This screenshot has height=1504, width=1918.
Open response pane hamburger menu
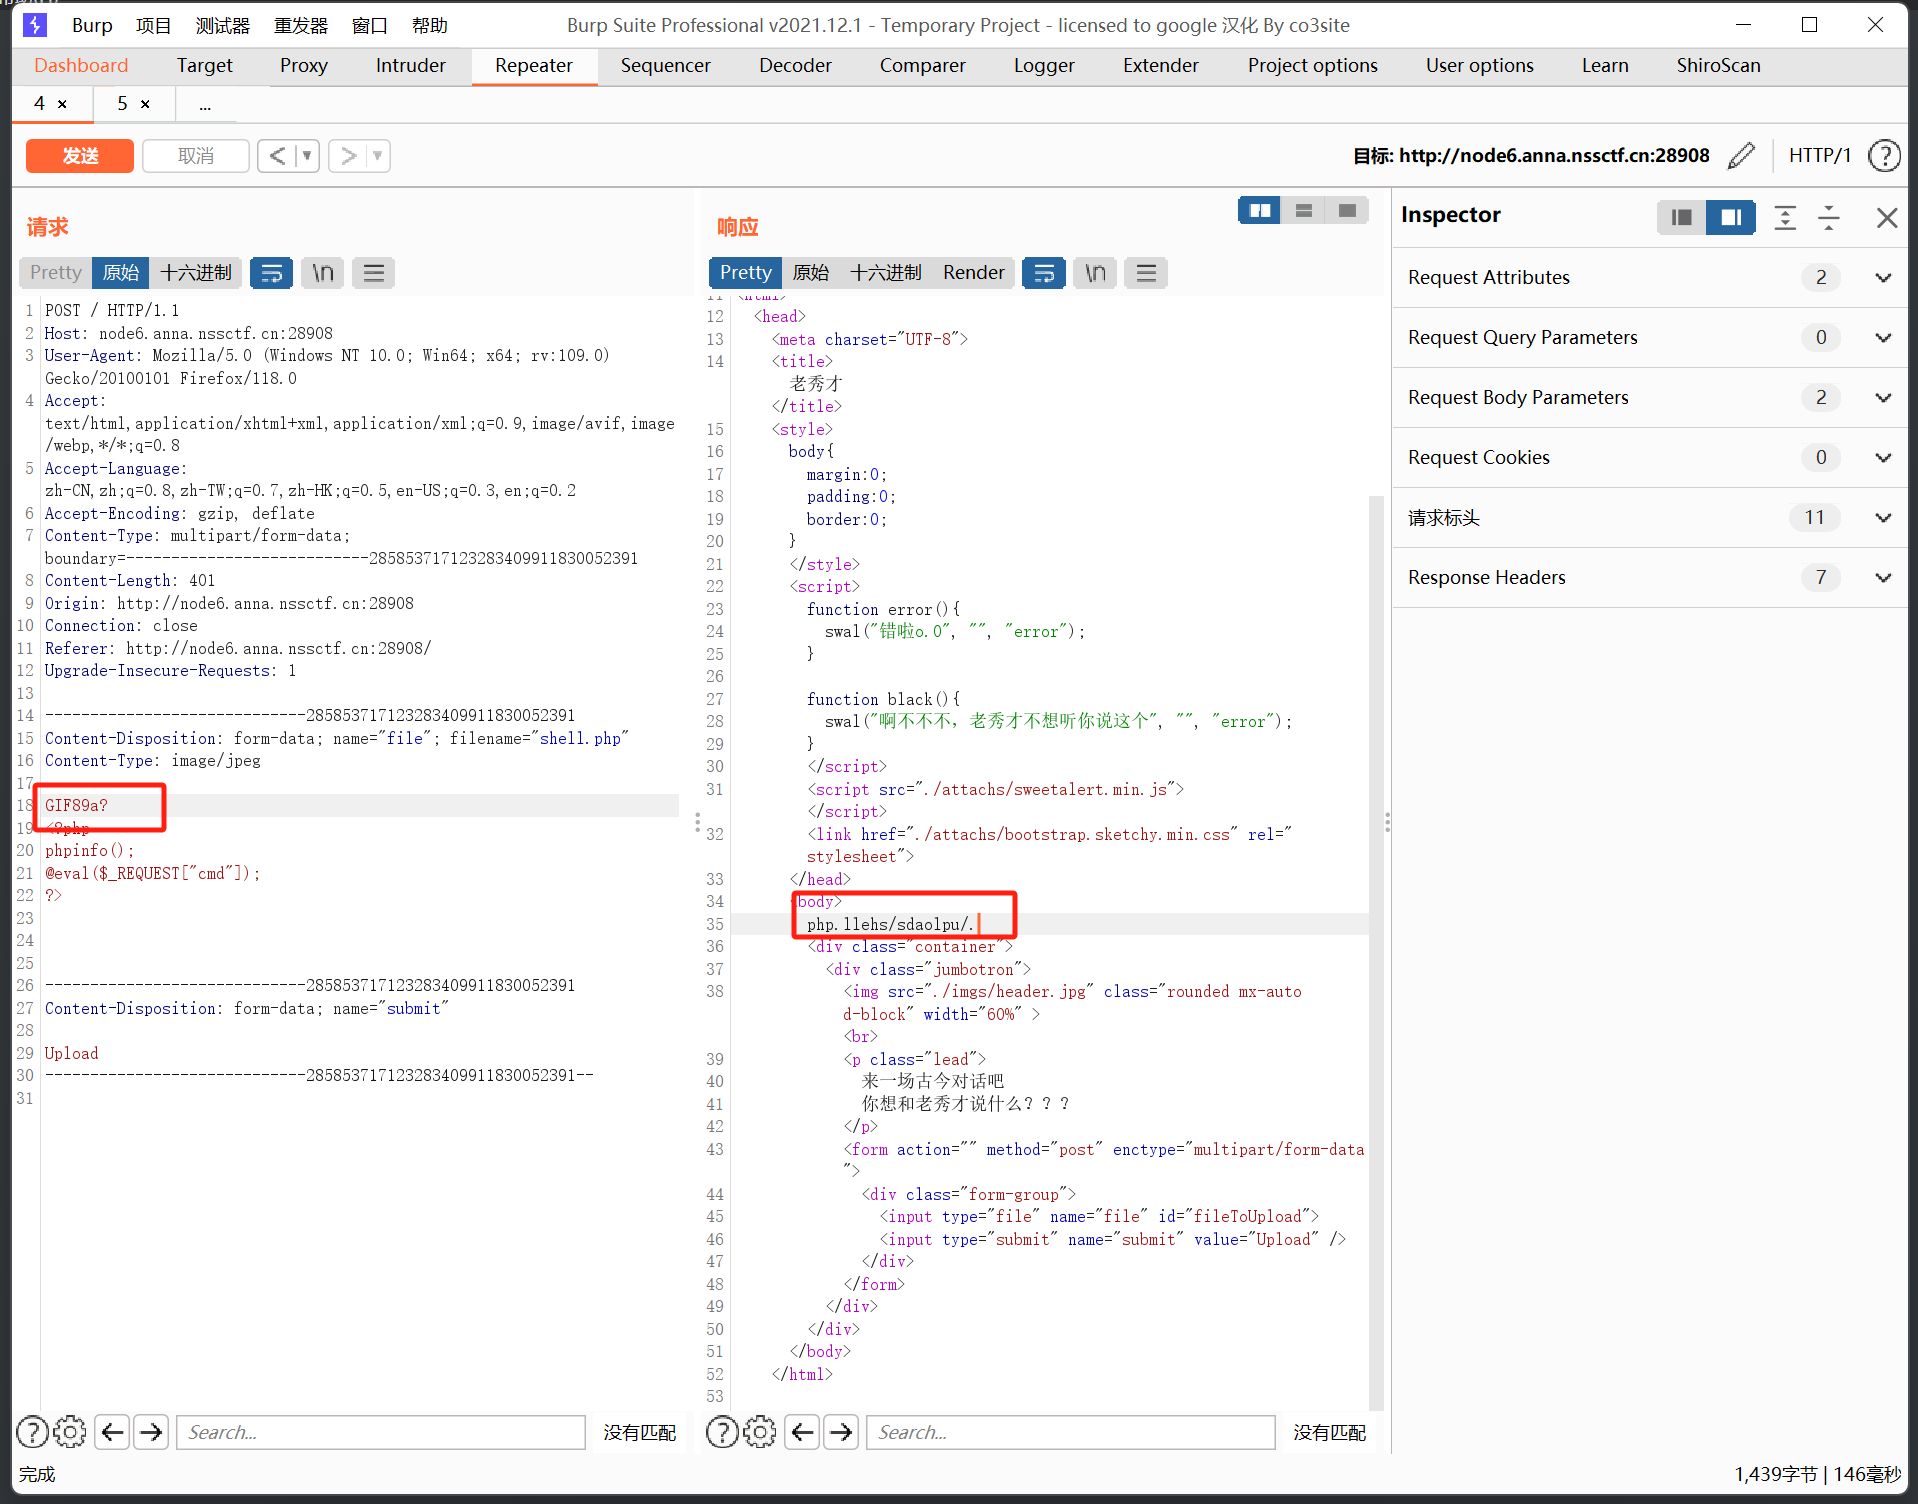click(1146, 273)
